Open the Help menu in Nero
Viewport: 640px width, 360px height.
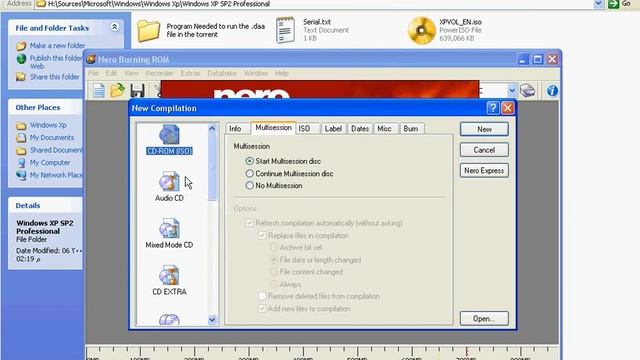tap(281, 73)
